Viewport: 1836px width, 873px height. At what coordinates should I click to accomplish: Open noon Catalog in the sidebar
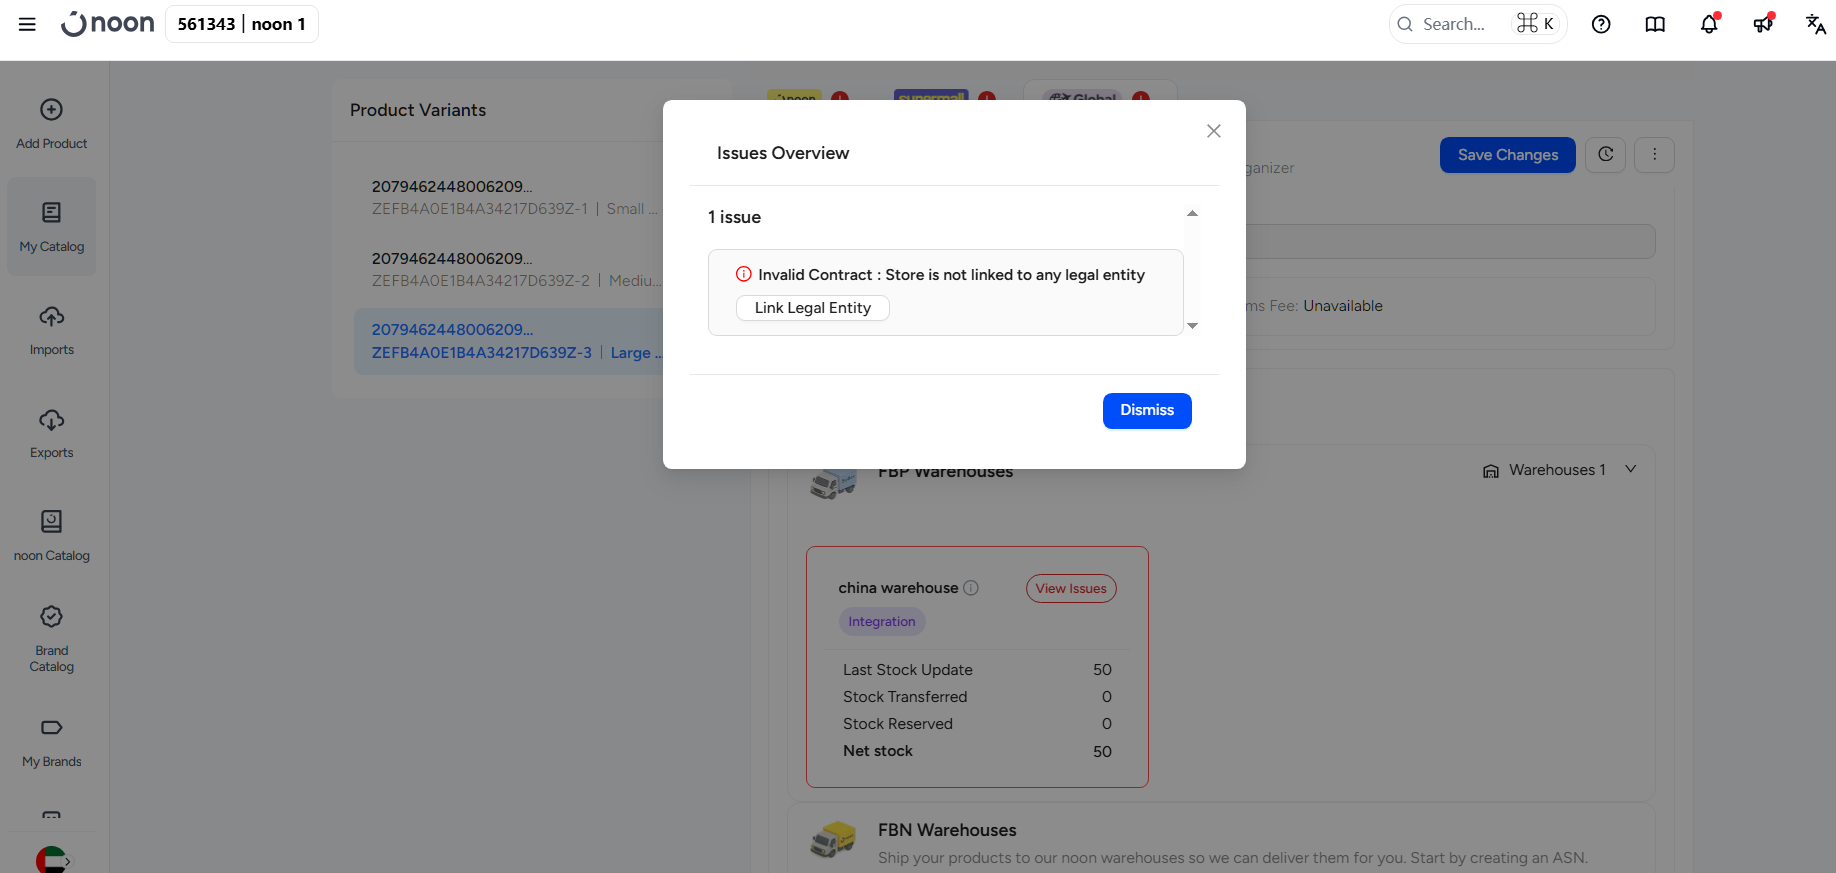point(52,537)
